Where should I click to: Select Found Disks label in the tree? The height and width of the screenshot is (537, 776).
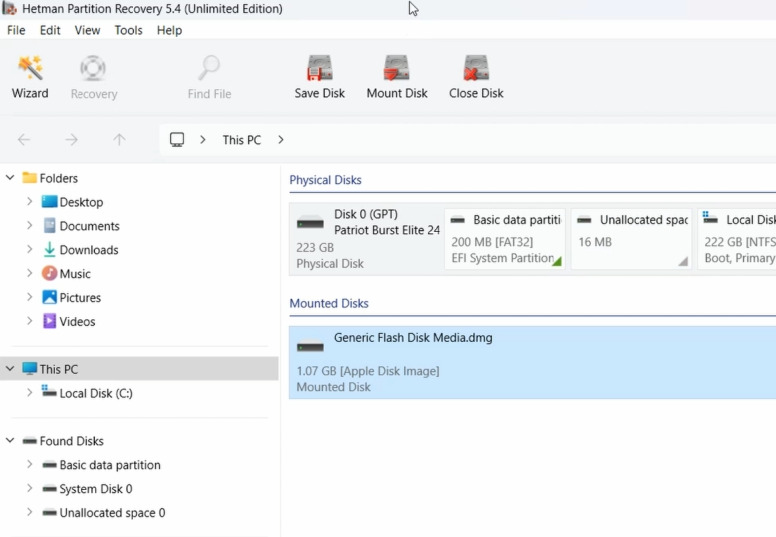[71, 441]
